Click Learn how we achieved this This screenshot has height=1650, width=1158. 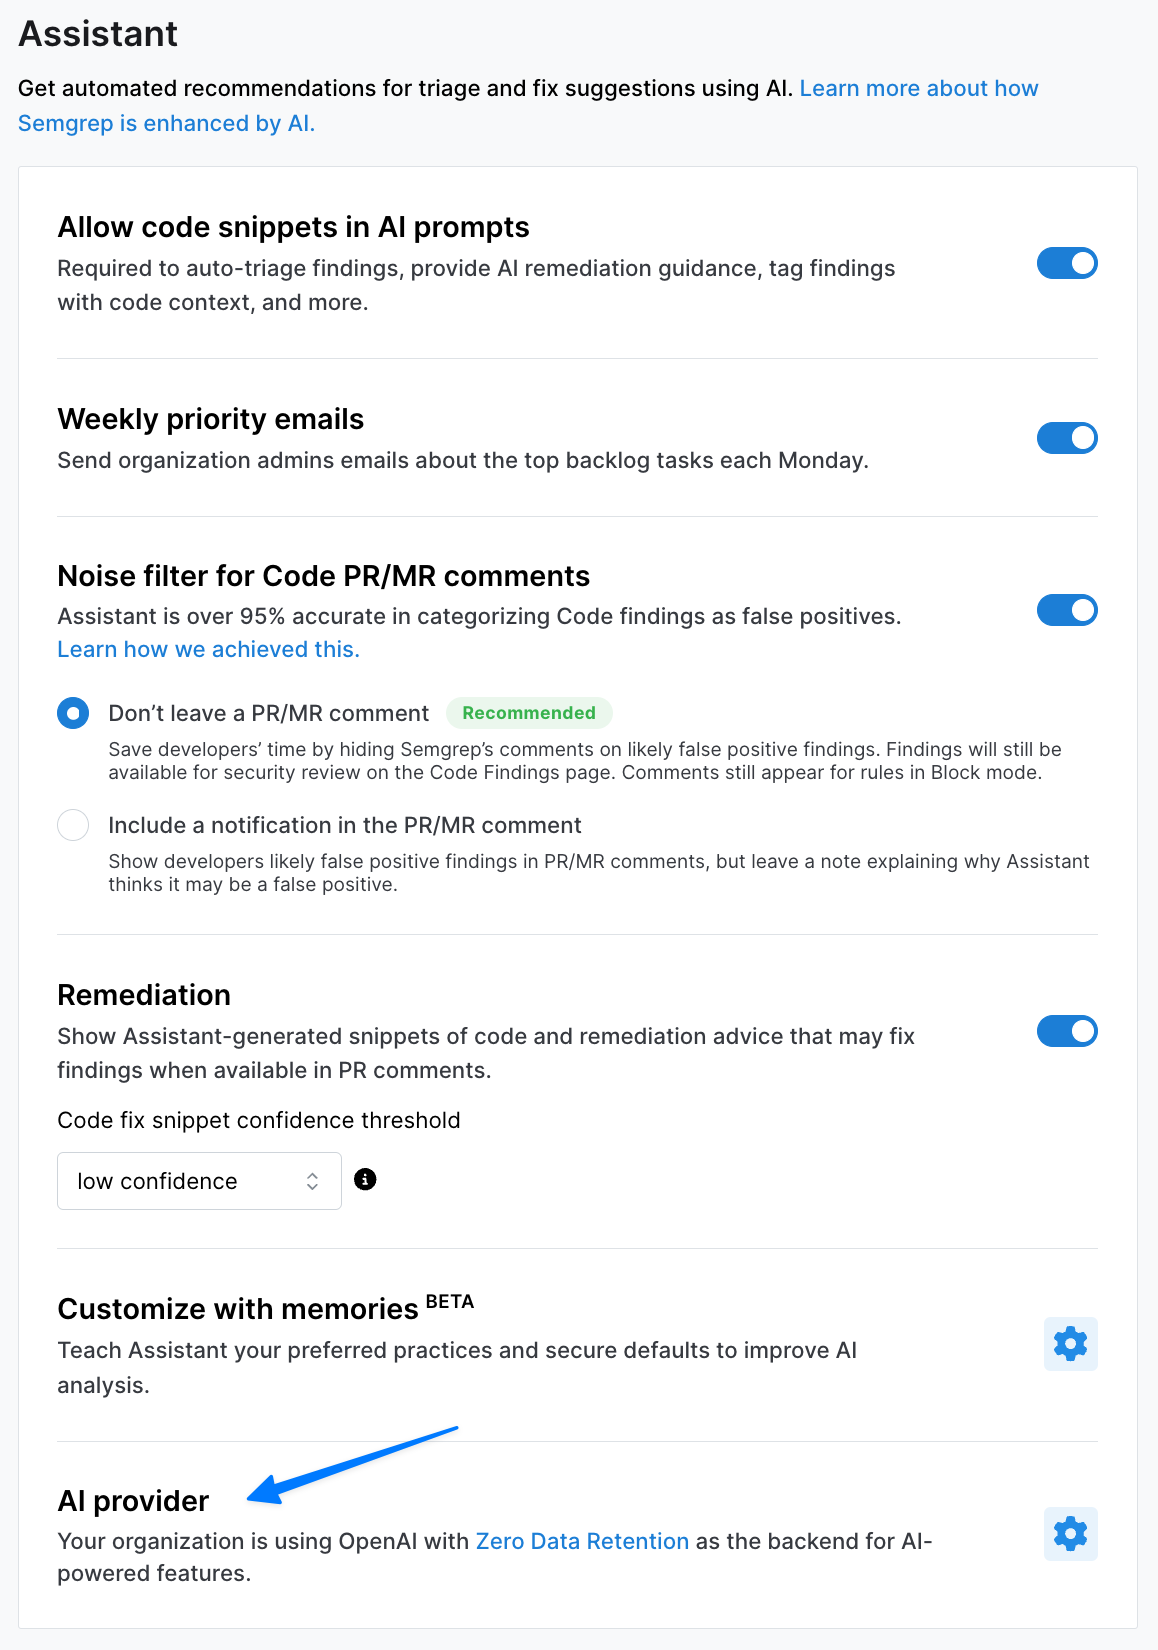[x=208, y=649]
